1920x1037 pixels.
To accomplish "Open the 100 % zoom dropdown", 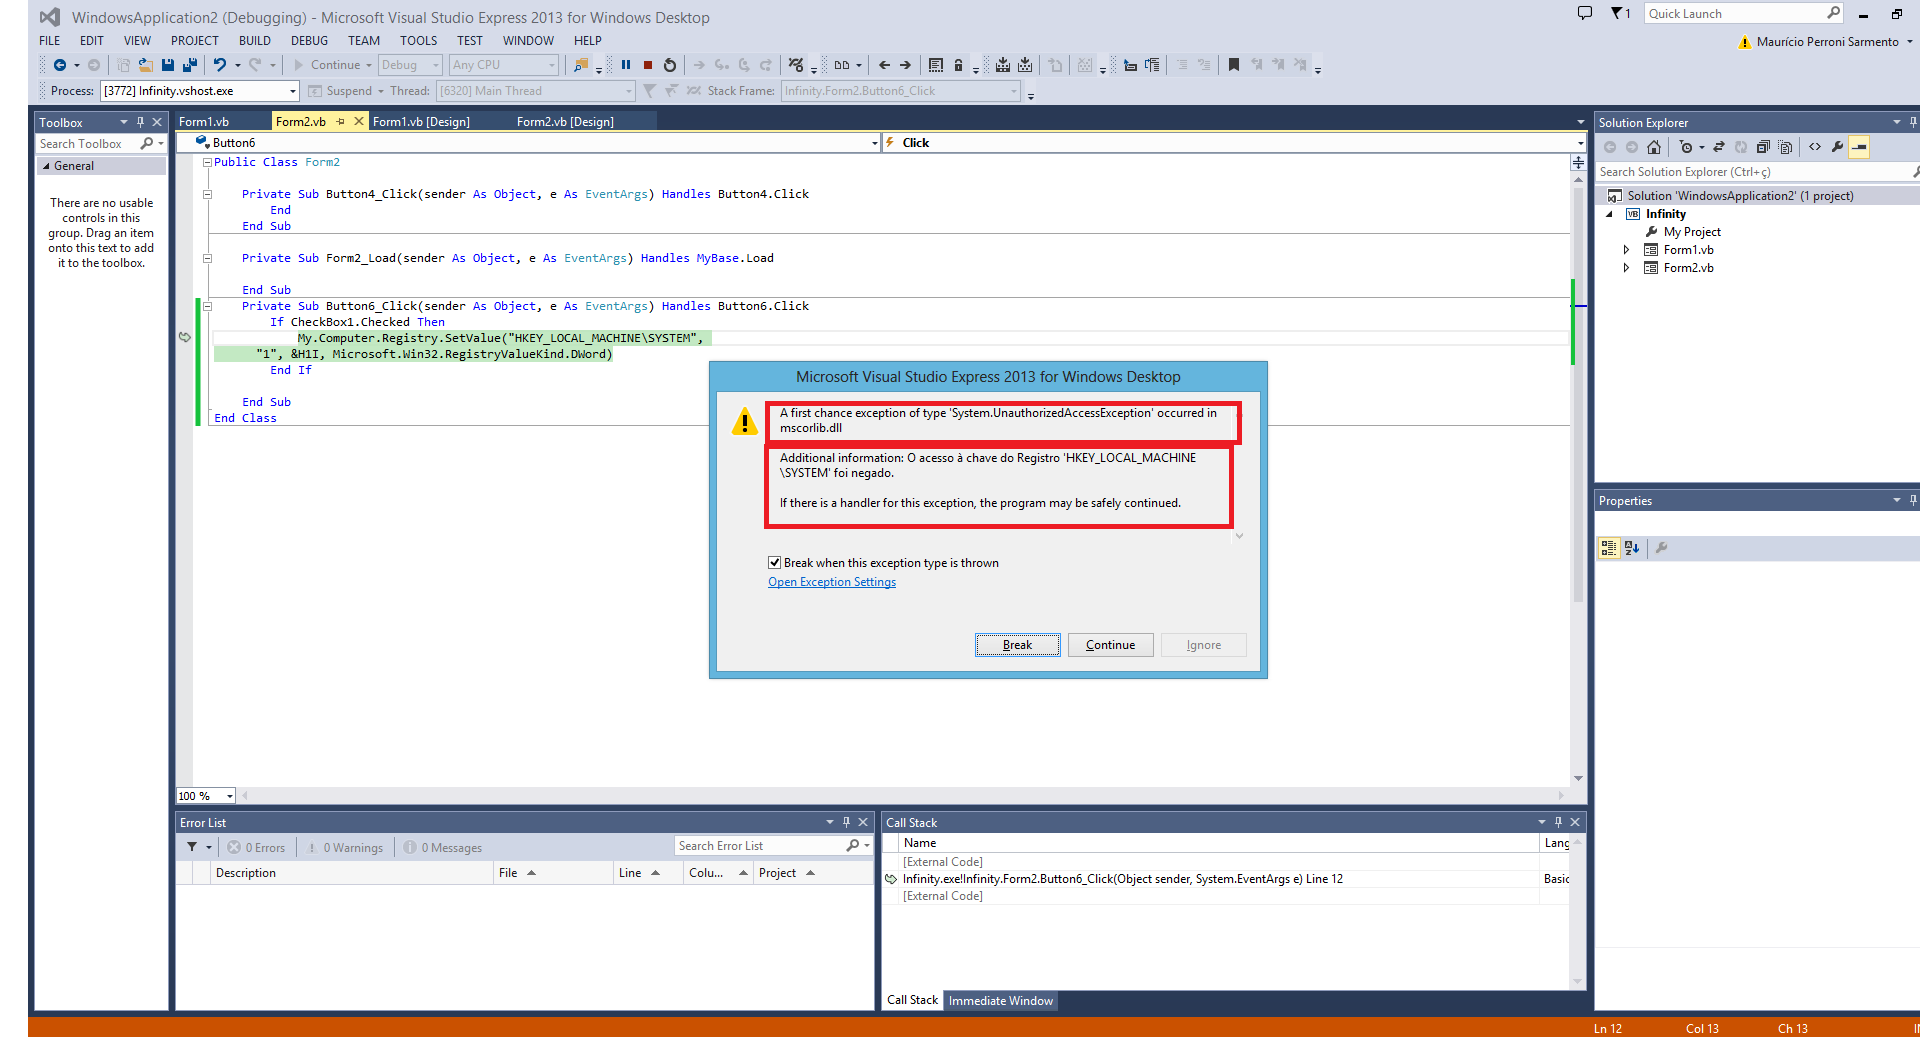I will 230,796.
